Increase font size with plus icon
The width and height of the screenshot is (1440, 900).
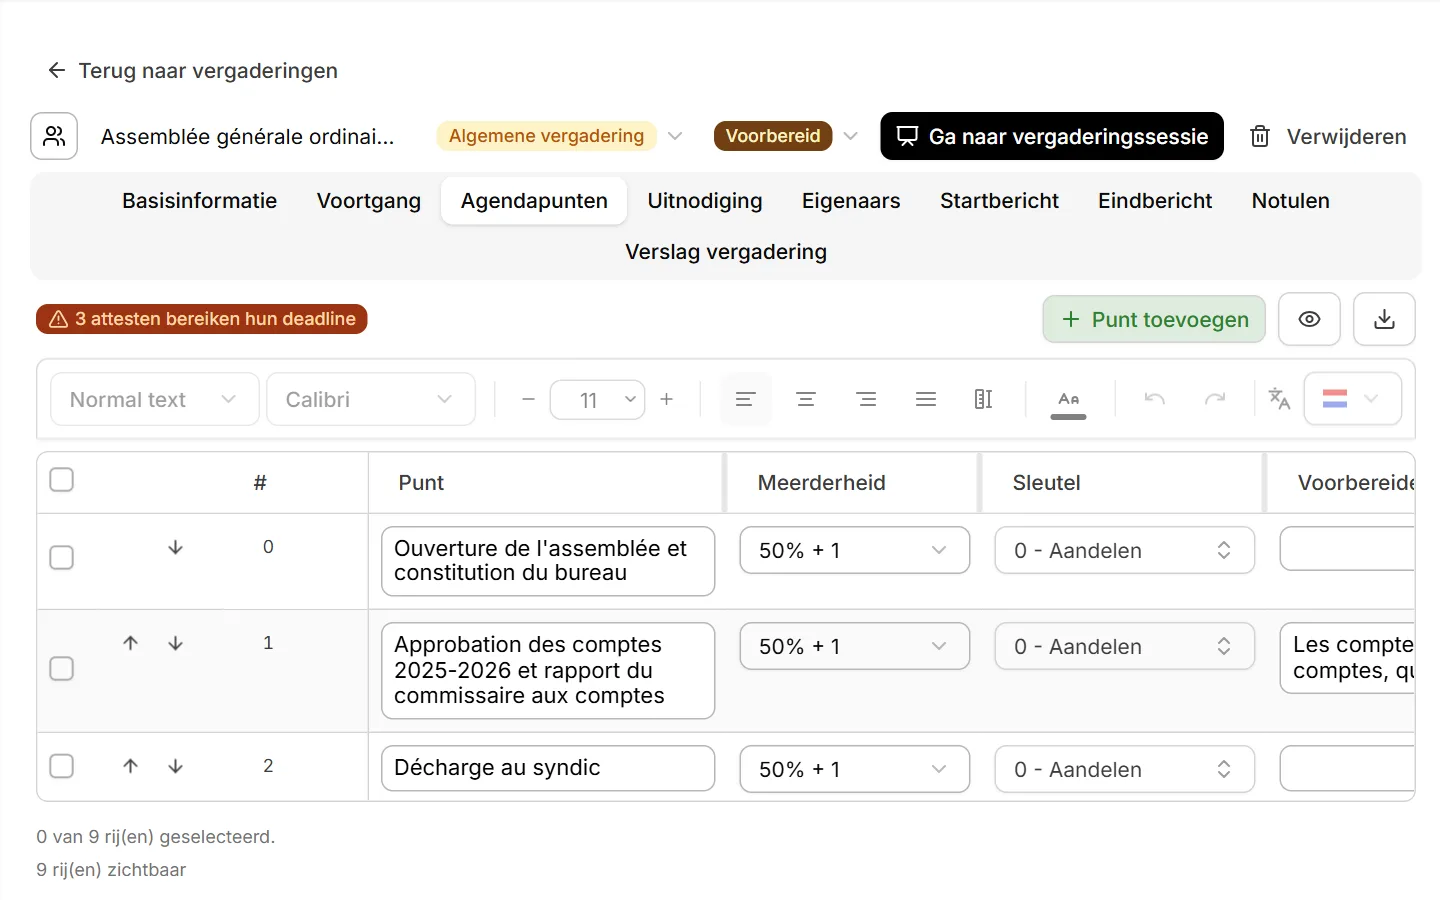tap(667, 399)
